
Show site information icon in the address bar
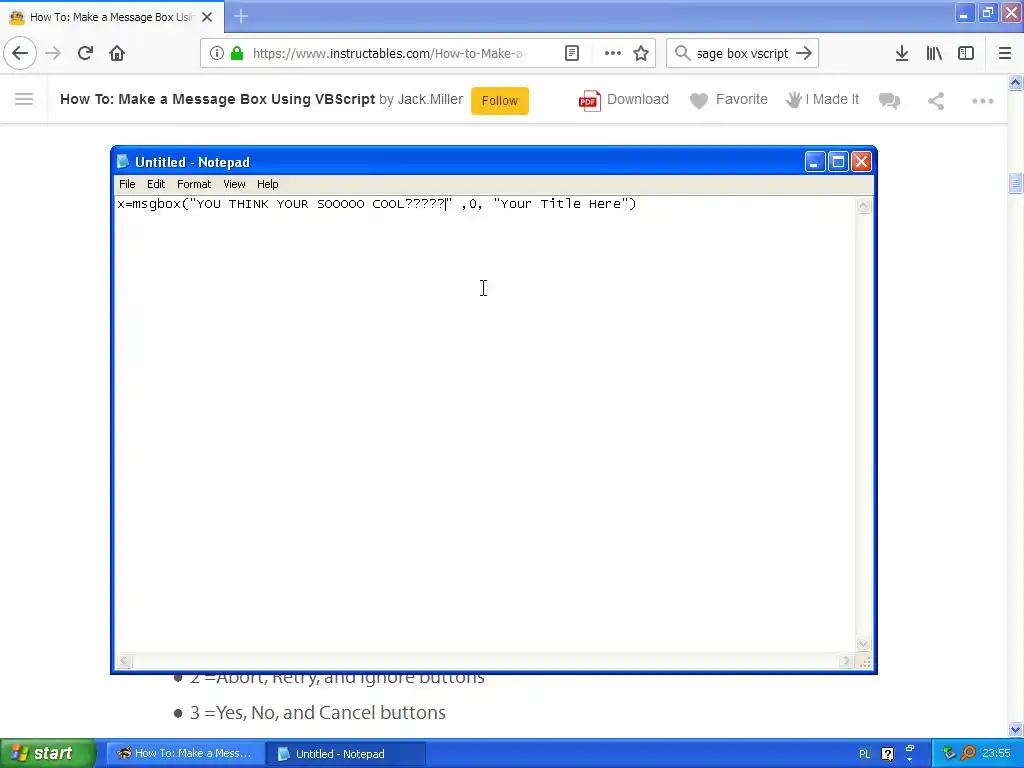216,53
